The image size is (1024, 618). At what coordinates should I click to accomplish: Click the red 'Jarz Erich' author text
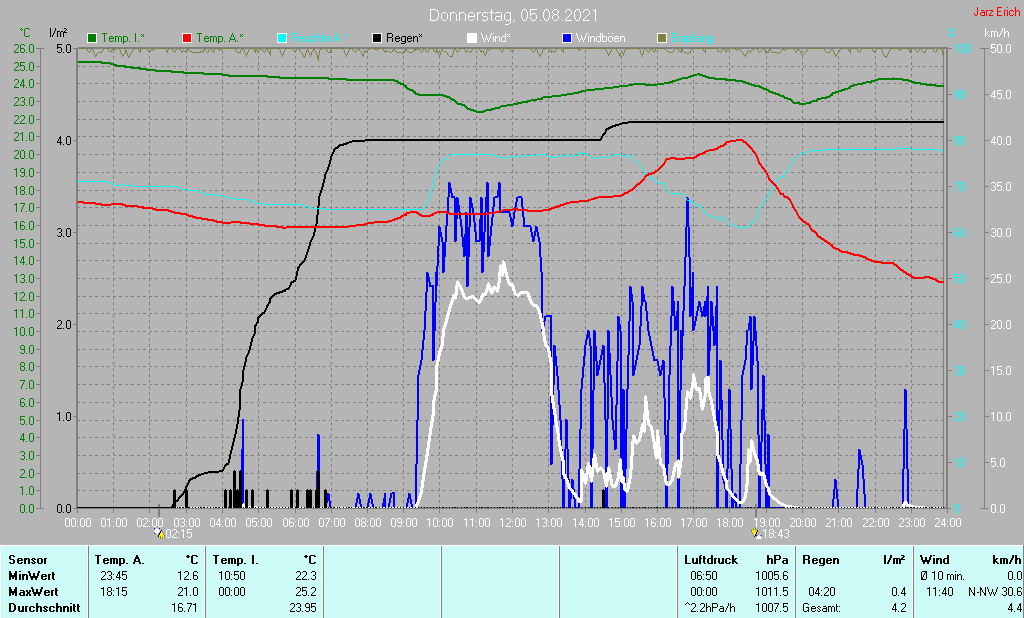click(x=996, y=13)
